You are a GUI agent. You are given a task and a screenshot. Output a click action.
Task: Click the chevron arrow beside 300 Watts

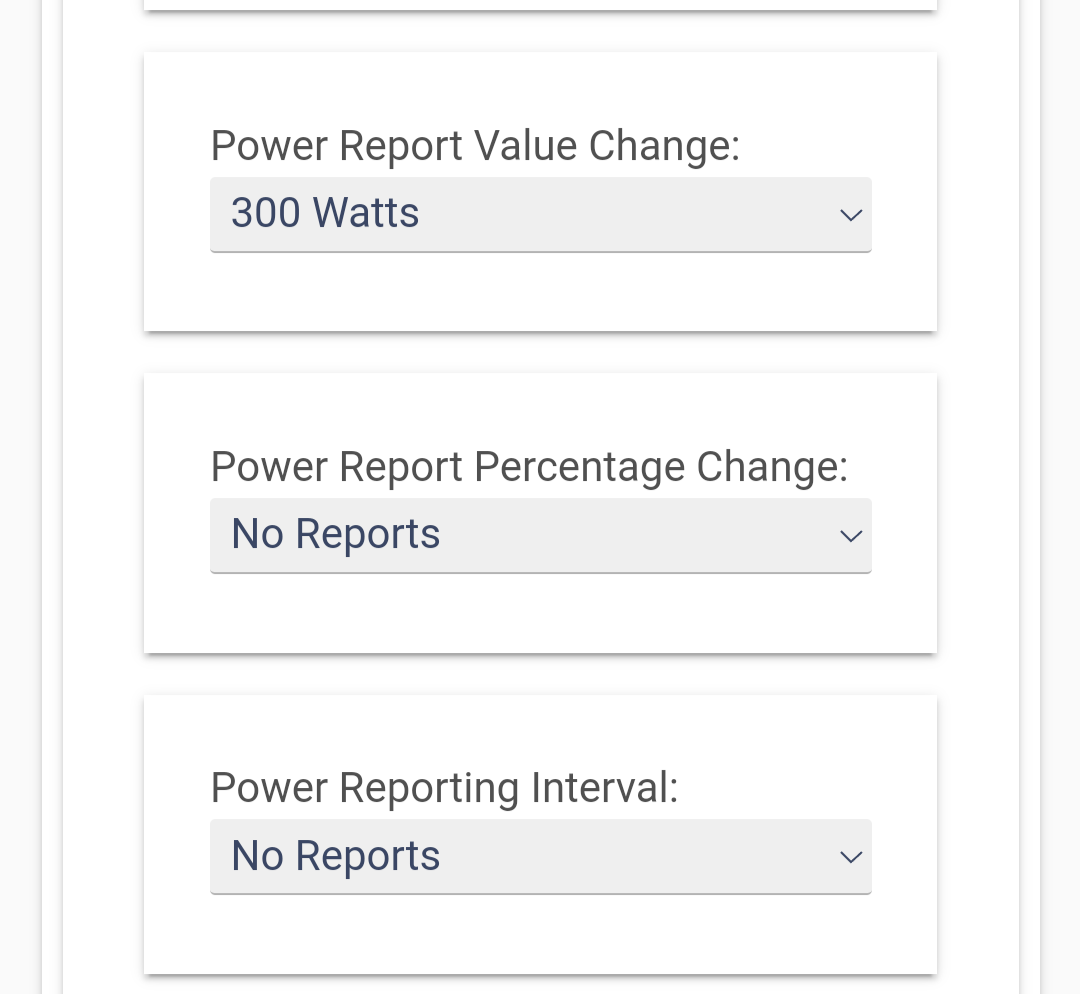point(851,215)
